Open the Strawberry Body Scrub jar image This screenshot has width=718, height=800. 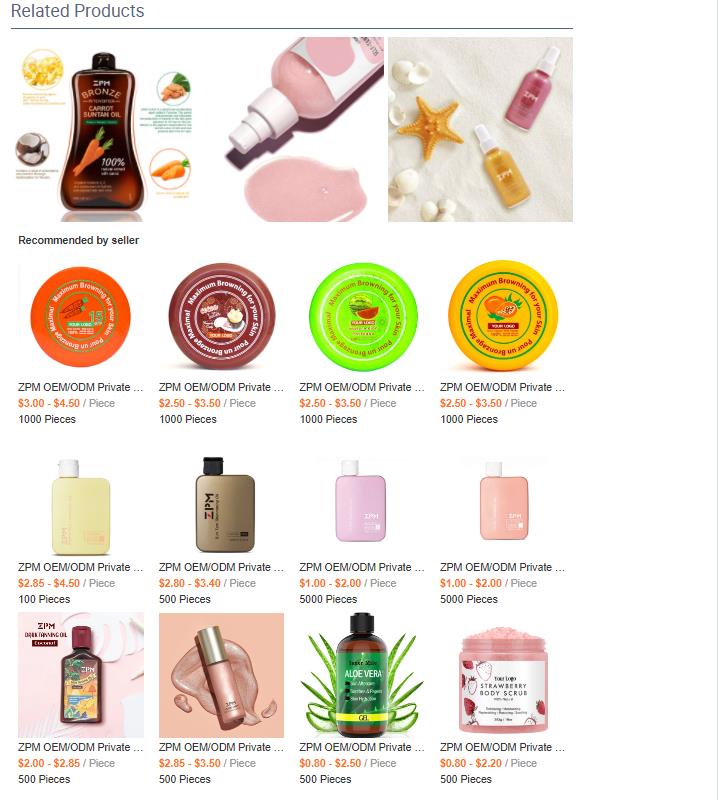pos(503,675)
